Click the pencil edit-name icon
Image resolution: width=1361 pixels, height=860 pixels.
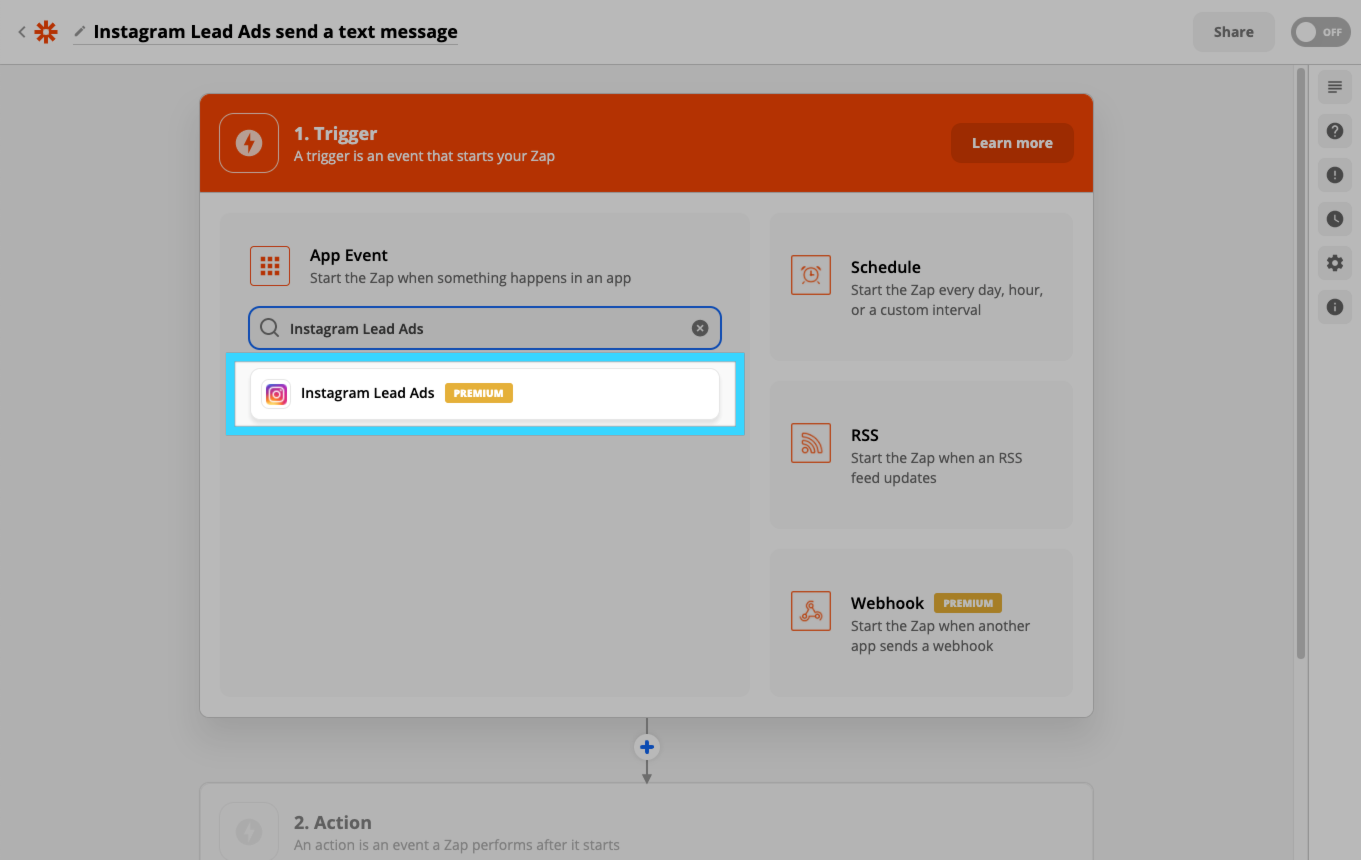[x=80, y=32]
